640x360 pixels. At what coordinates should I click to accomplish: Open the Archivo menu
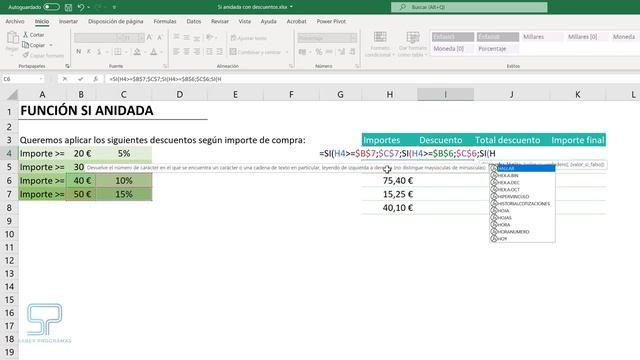coord(15,21)
